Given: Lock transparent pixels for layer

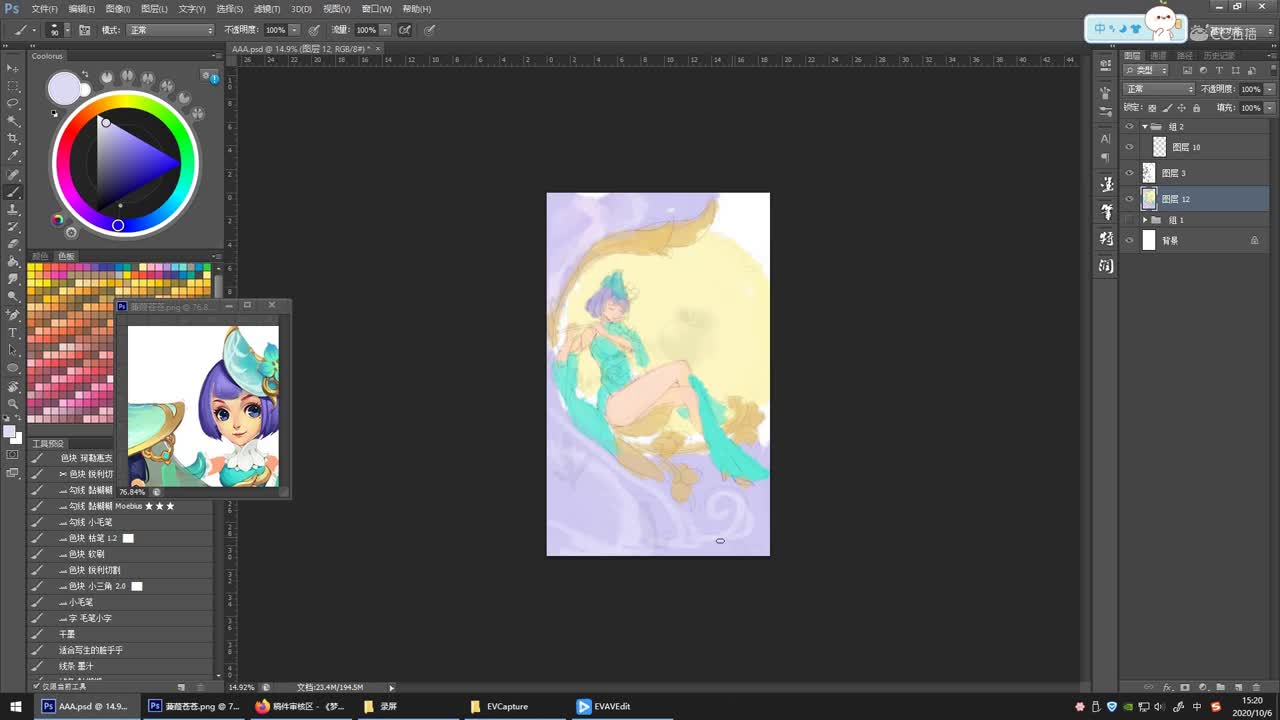Looking at the screenshot, I should [x=1152, y=107].
